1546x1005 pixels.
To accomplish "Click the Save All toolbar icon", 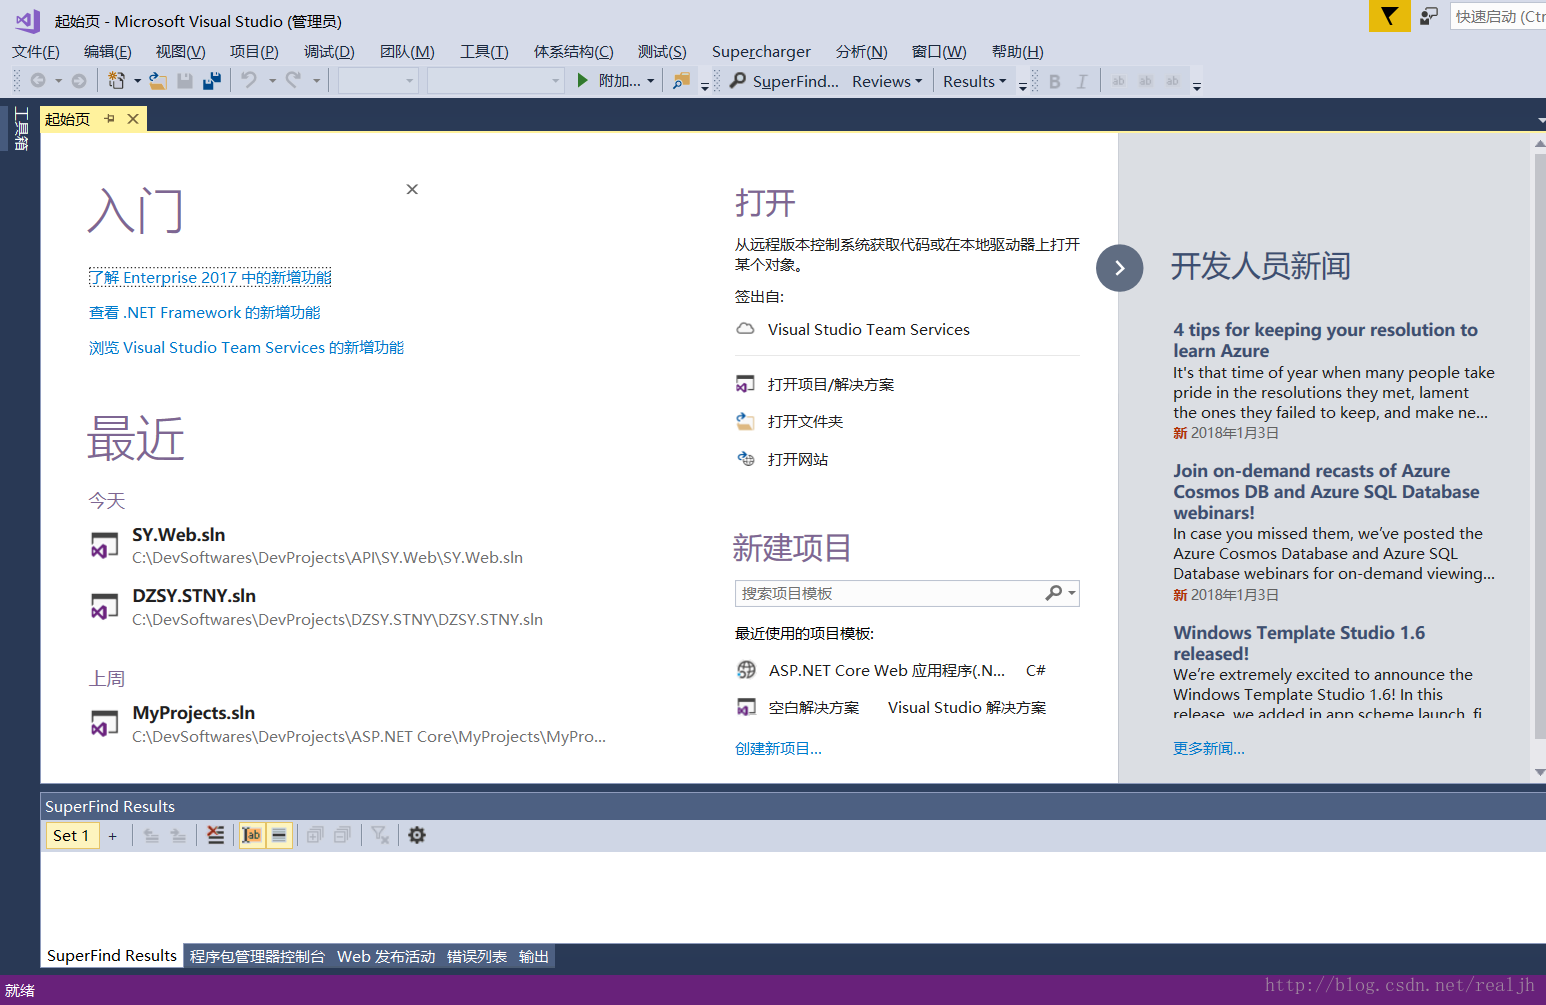I will coord(212,81).
